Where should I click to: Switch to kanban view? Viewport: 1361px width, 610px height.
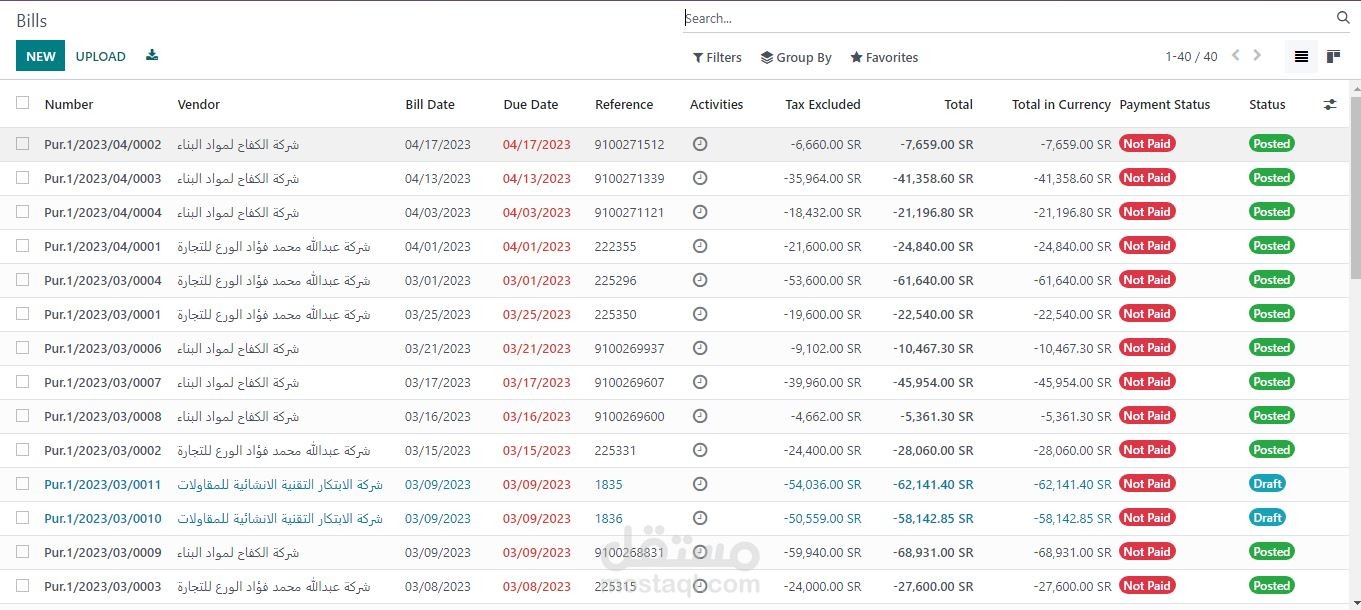tap(1333, 57)
